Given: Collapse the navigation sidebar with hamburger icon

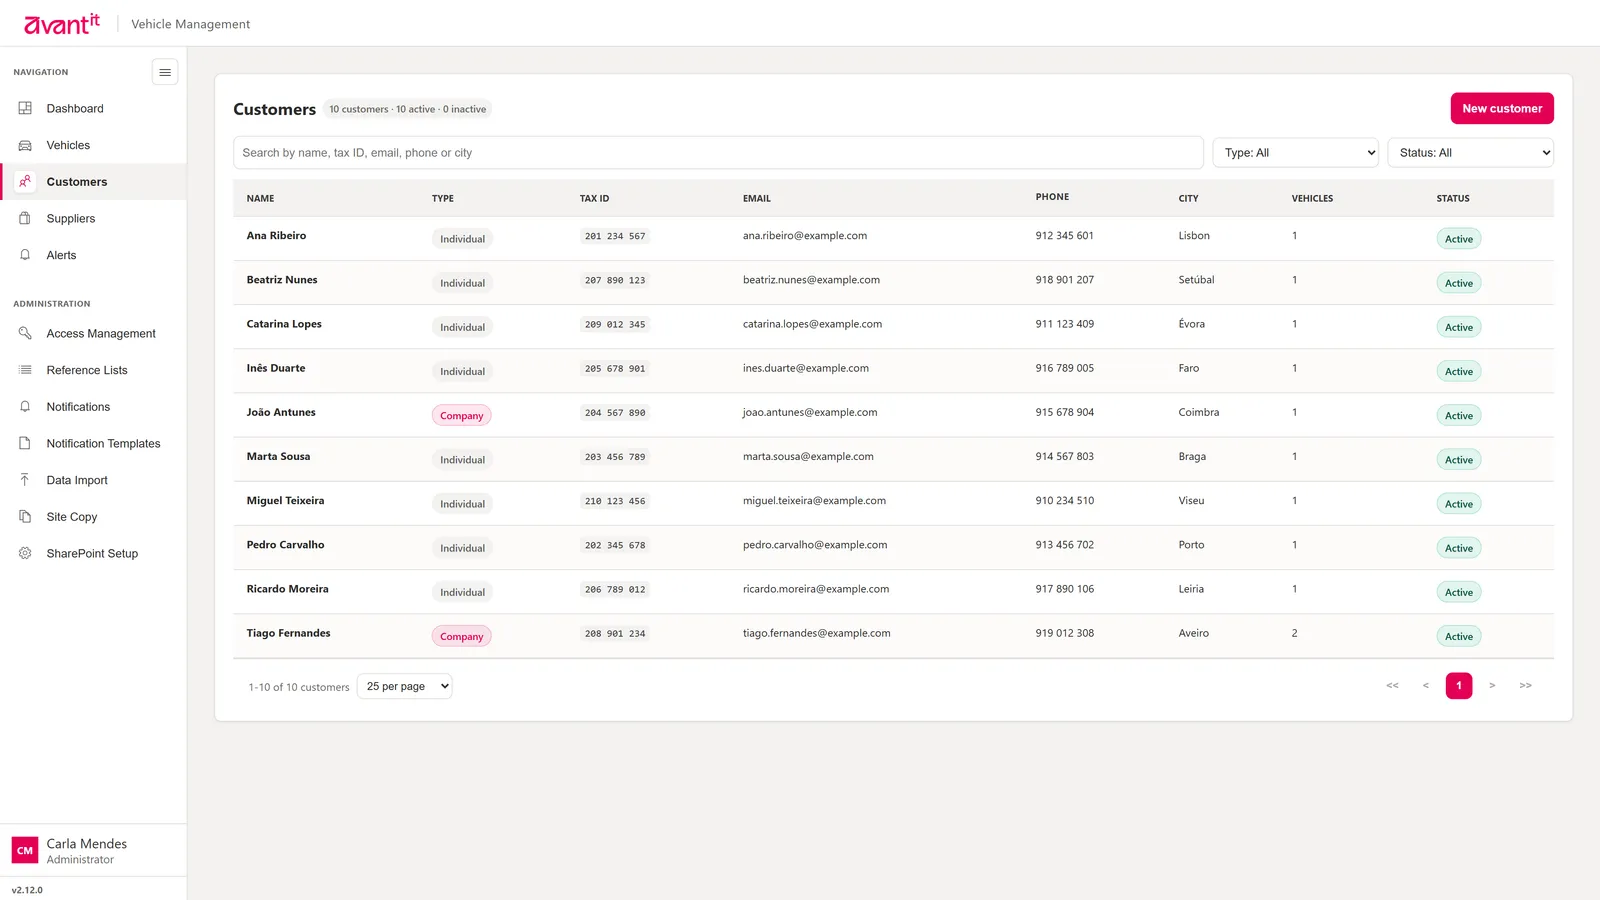Looking at the screenshot, I should coord(165,72).
